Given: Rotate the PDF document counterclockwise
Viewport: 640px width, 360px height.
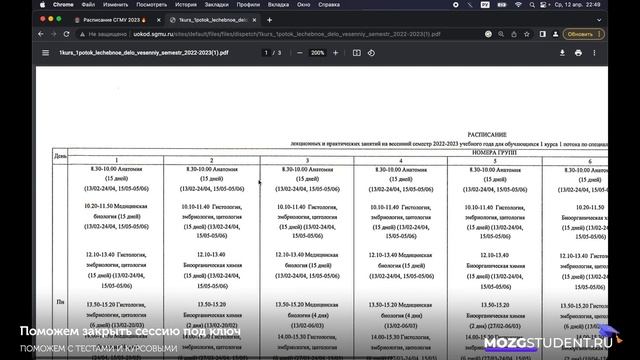Looking at the screenshot, I should pyautogui.click(x=371, y=53).
